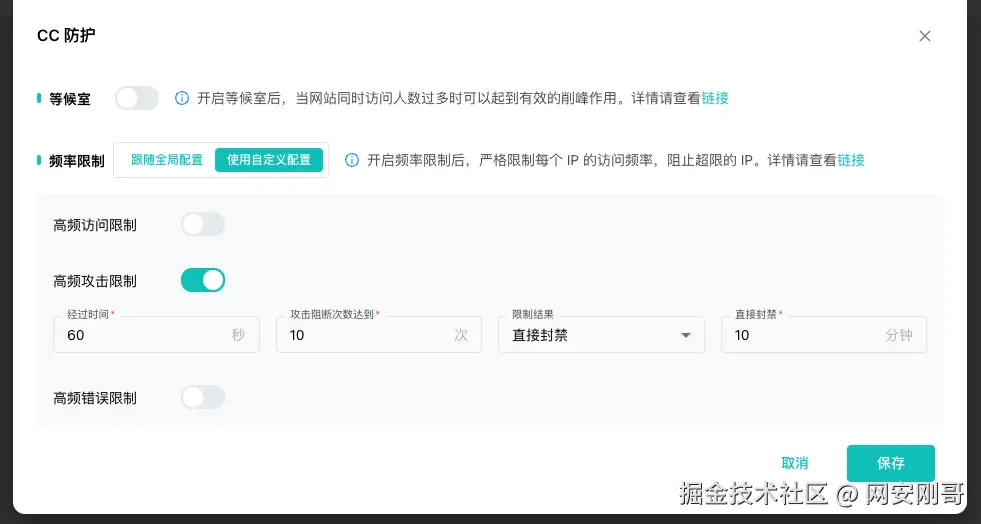Focus the 经过时间 seconds field

[x=156, y=335]
